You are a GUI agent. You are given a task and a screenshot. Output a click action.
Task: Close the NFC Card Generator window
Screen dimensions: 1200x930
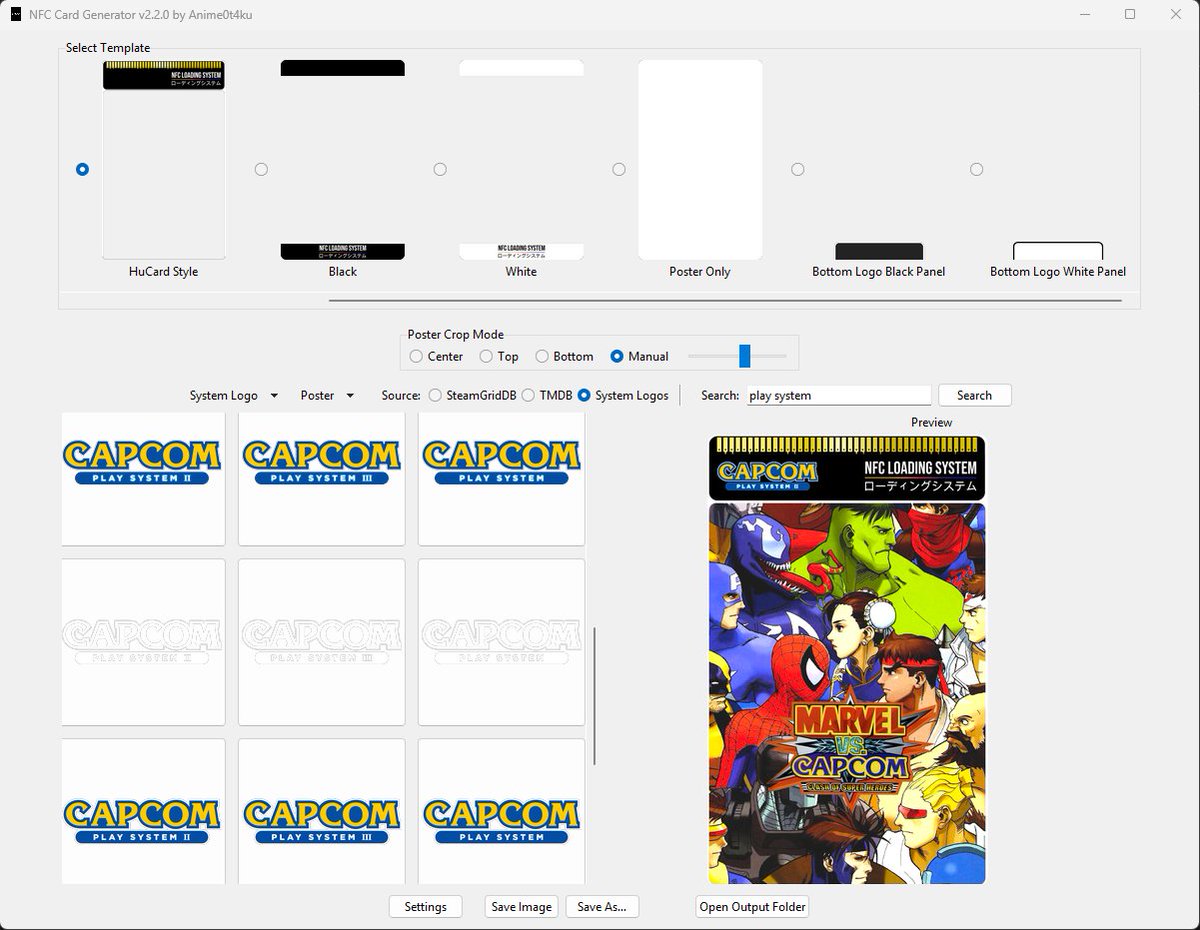[x=1176, y=14]
